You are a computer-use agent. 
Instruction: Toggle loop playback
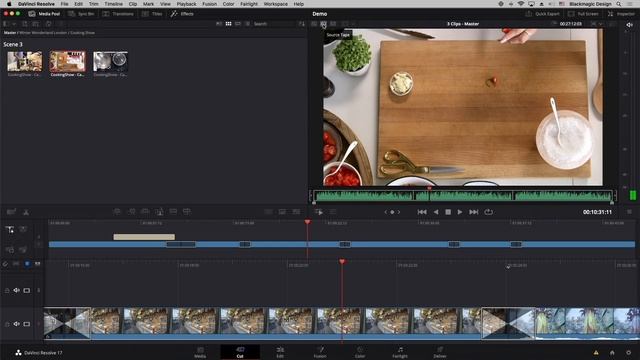489,212
